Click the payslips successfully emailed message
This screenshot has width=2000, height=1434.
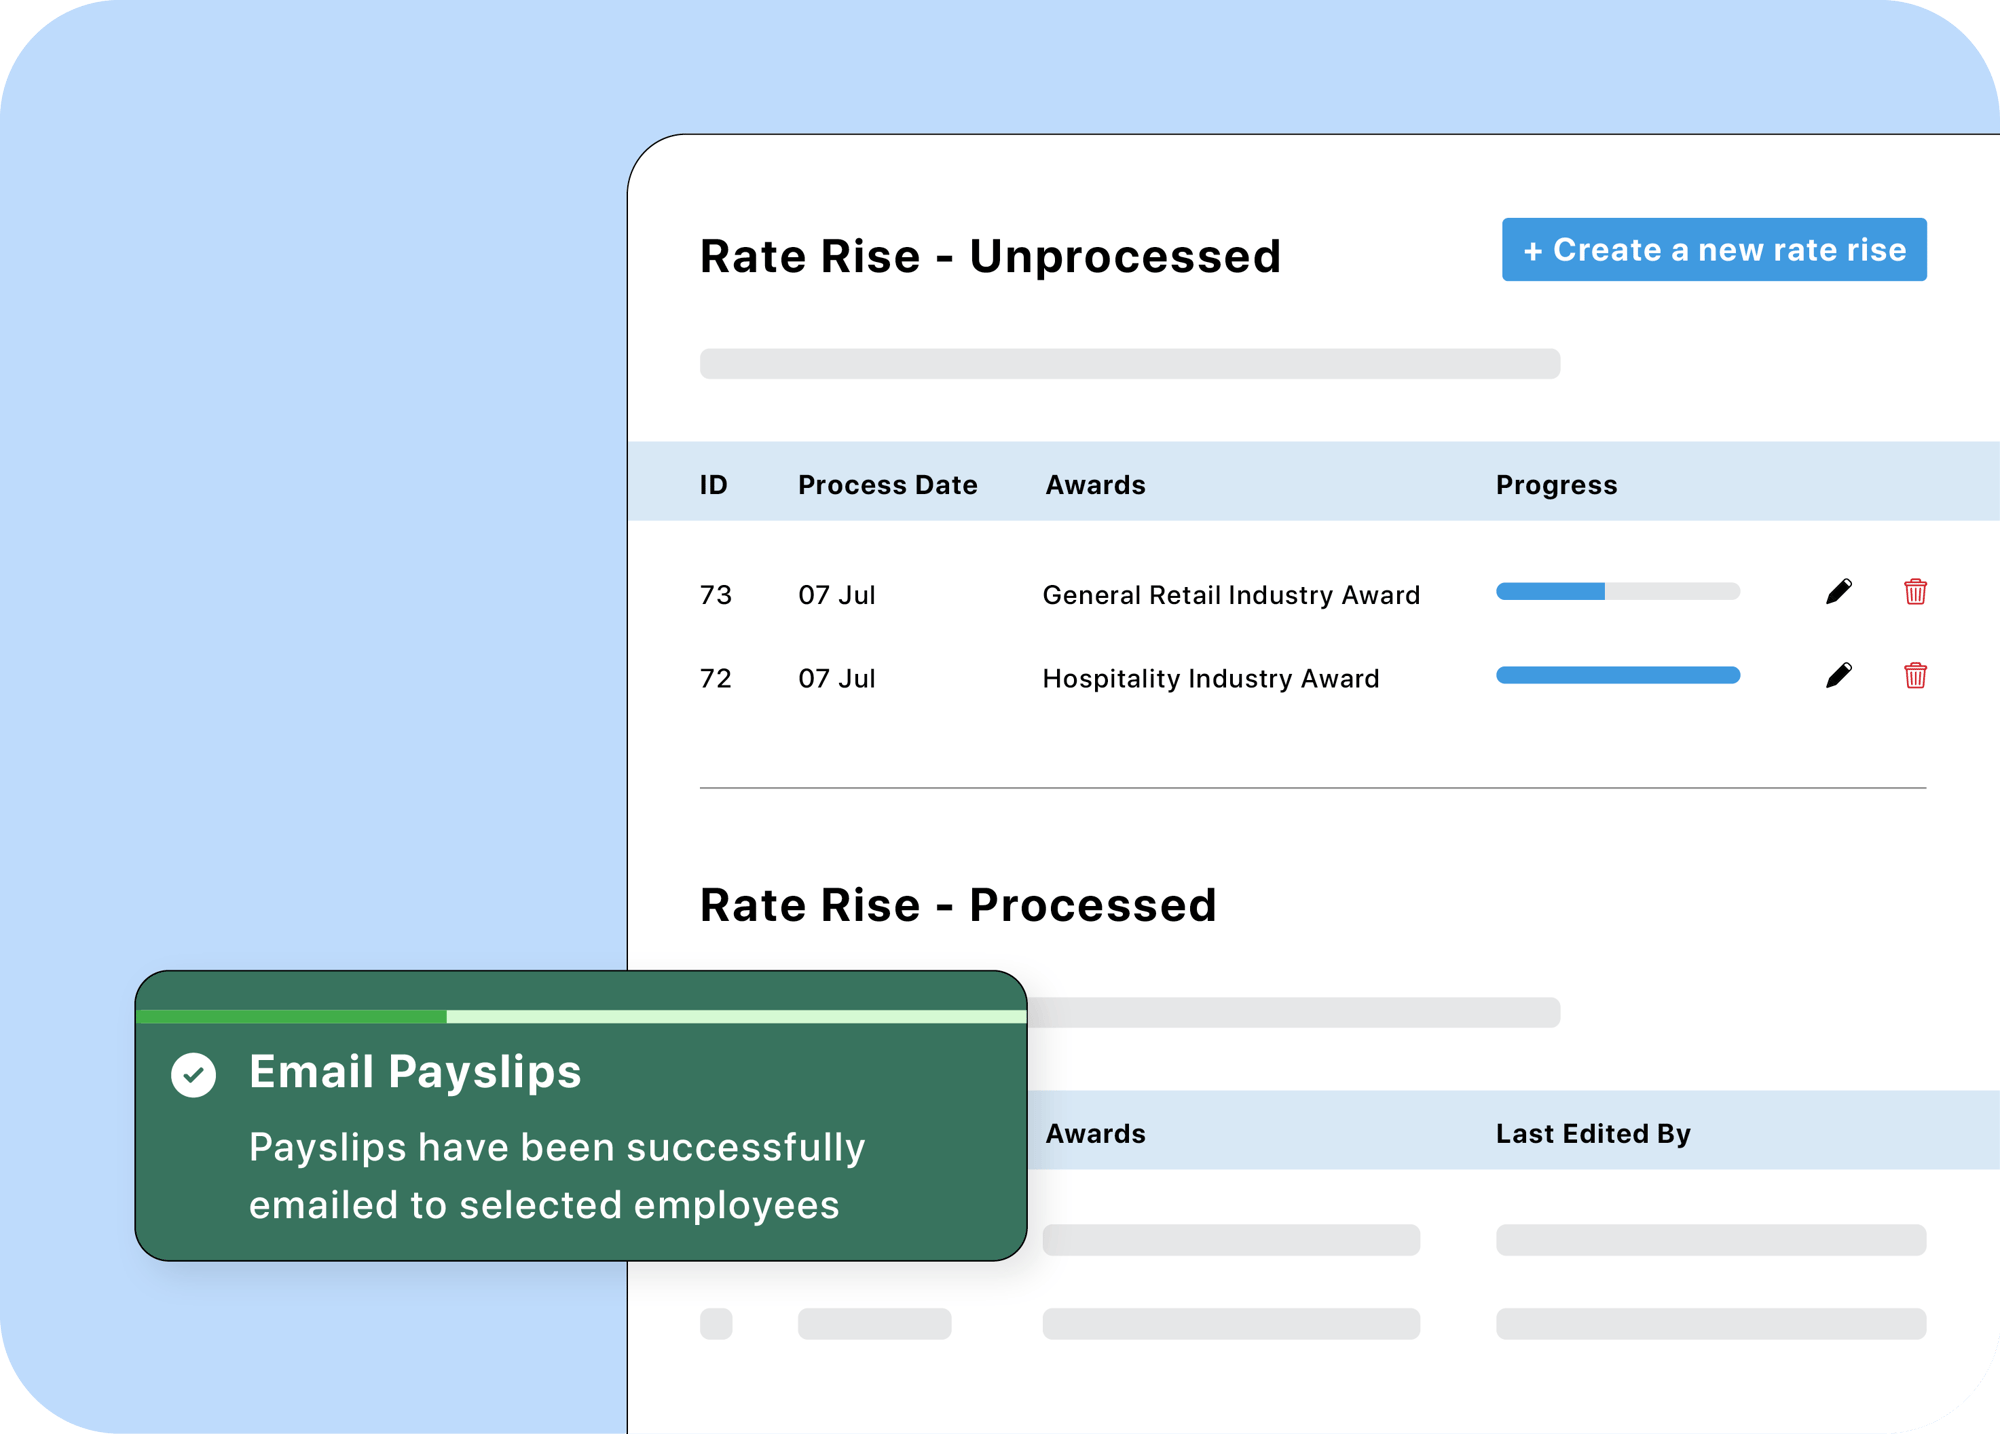click(557, 1176)
